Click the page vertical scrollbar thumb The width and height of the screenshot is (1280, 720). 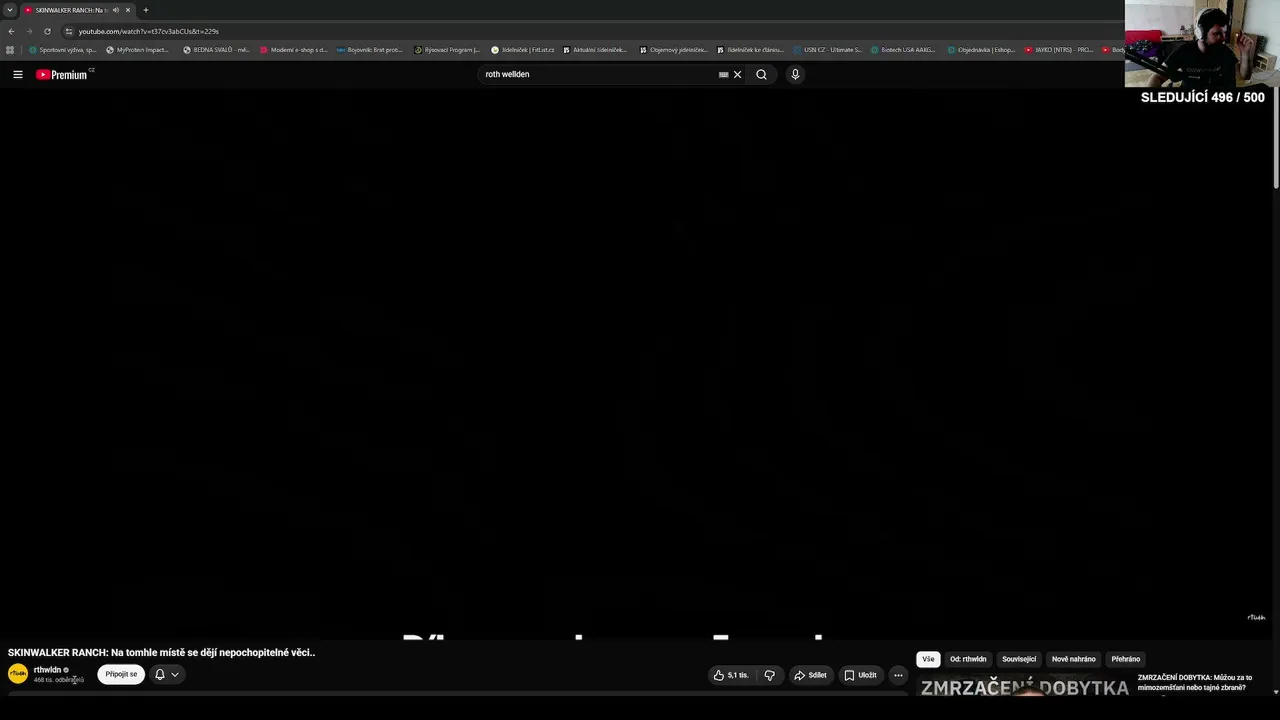click(x=1276, y=139)
